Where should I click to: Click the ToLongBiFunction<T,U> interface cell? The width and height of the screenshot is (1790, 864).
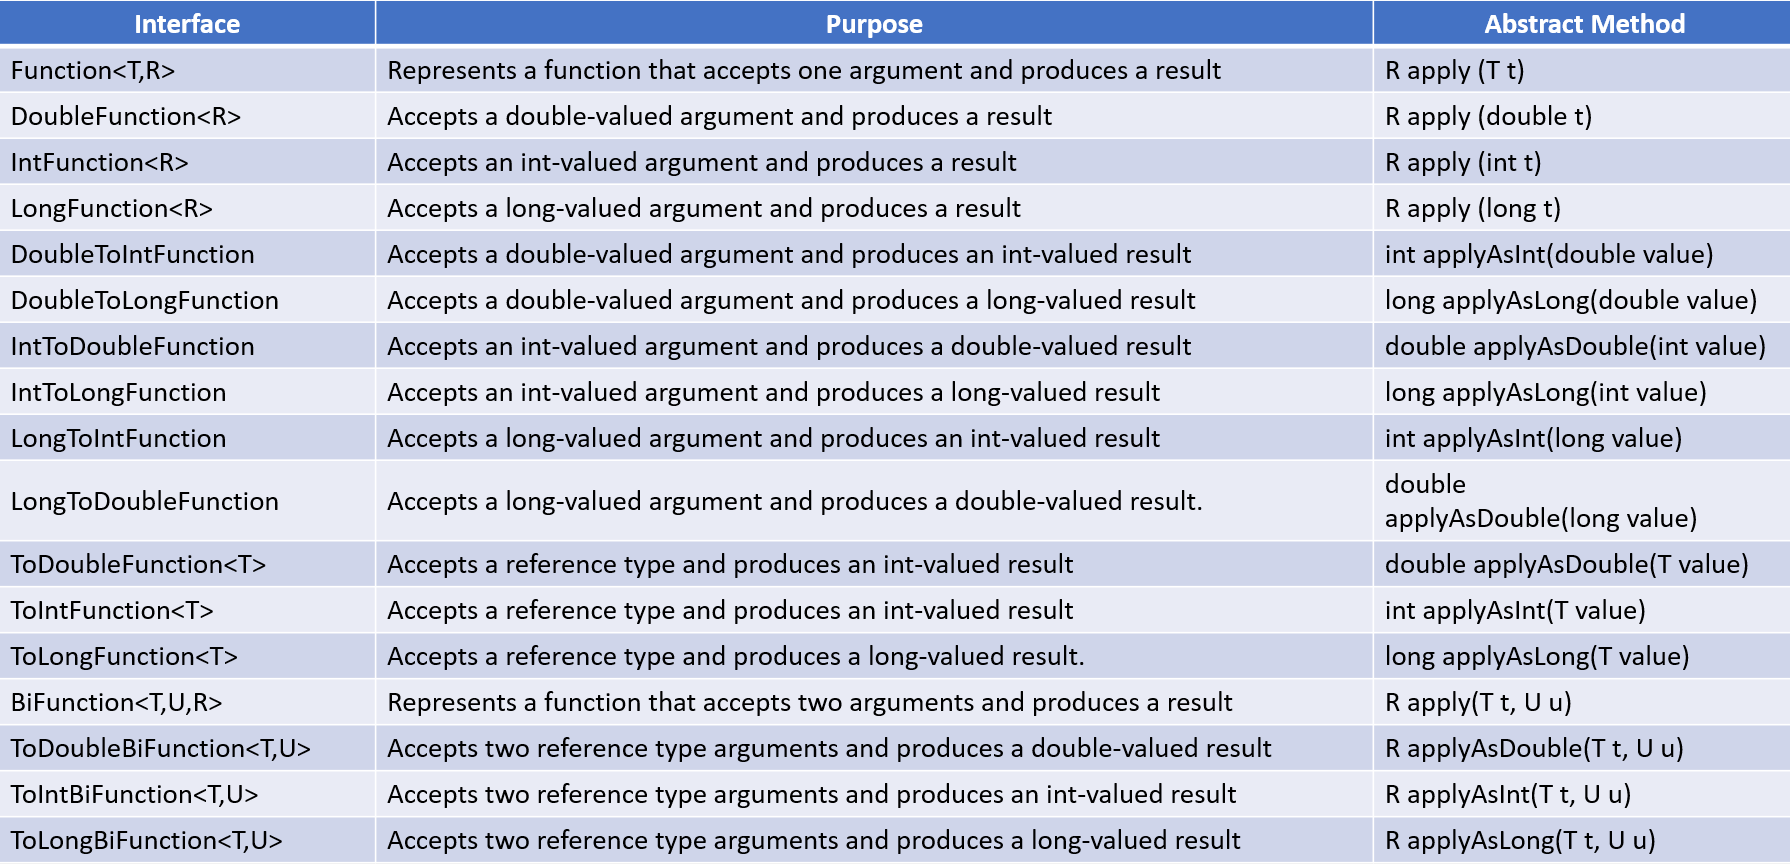pyautogui.click(x=147, y=841)
